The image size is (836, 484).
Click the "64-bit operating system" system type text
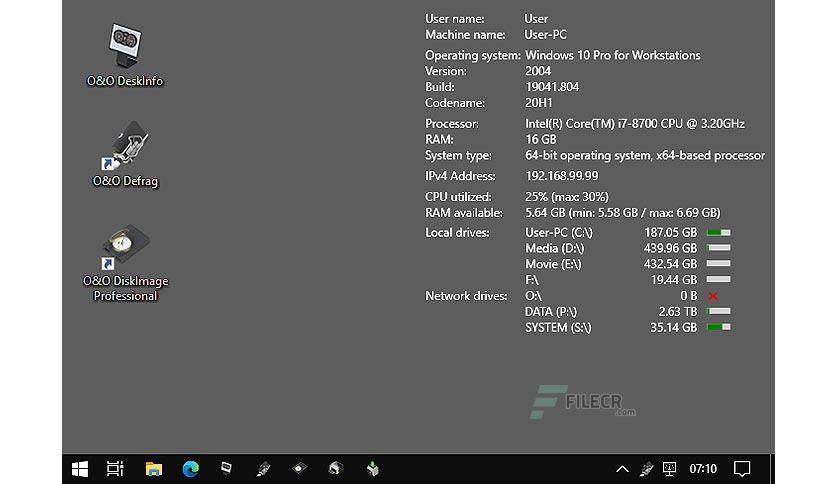pos(588,156)
